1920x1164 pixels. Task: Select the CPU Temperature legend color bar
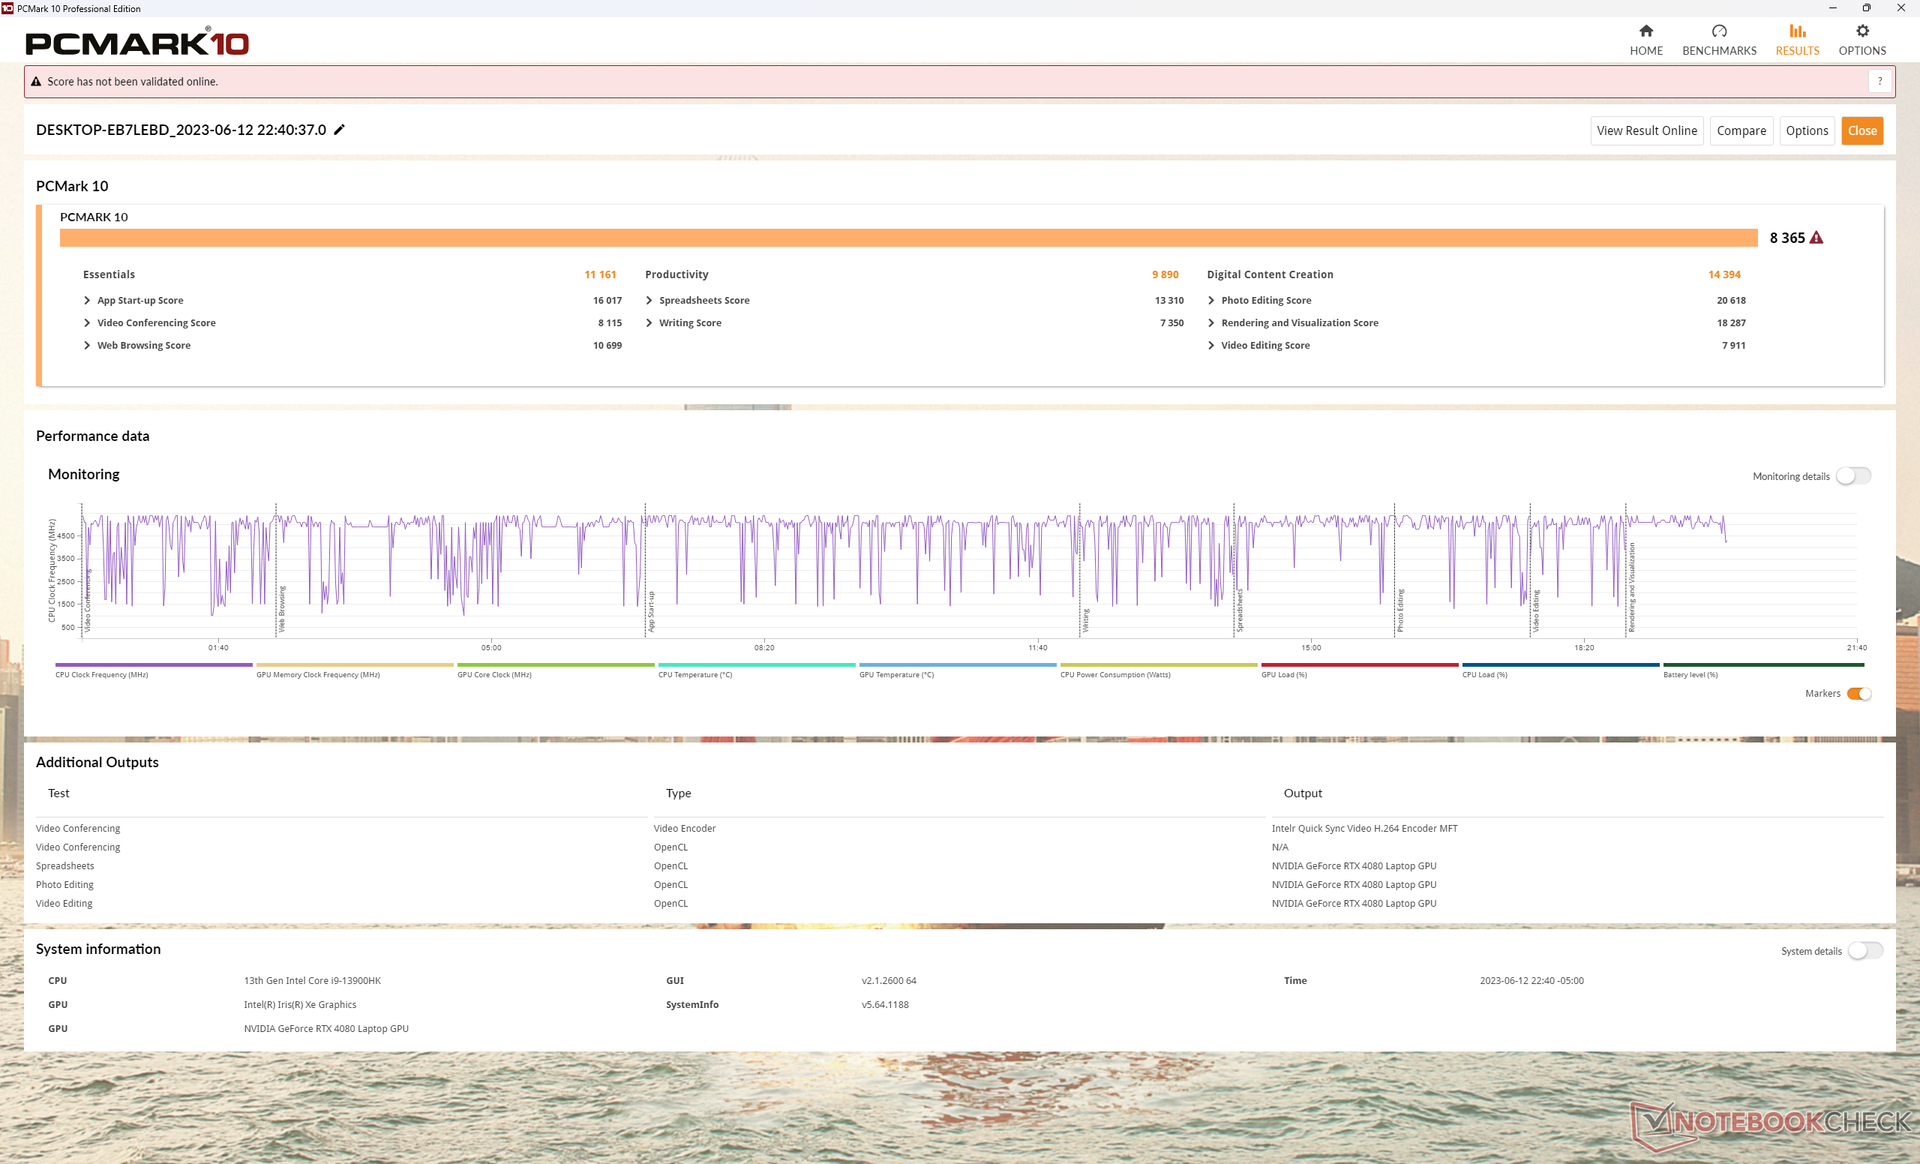pos(756,665)
